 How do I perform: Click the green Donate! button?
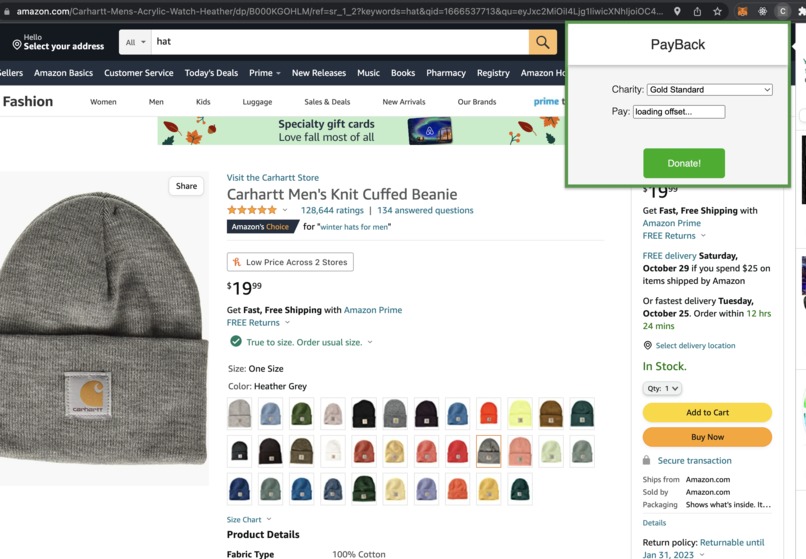pyautogui.click(x=684, y=163)
